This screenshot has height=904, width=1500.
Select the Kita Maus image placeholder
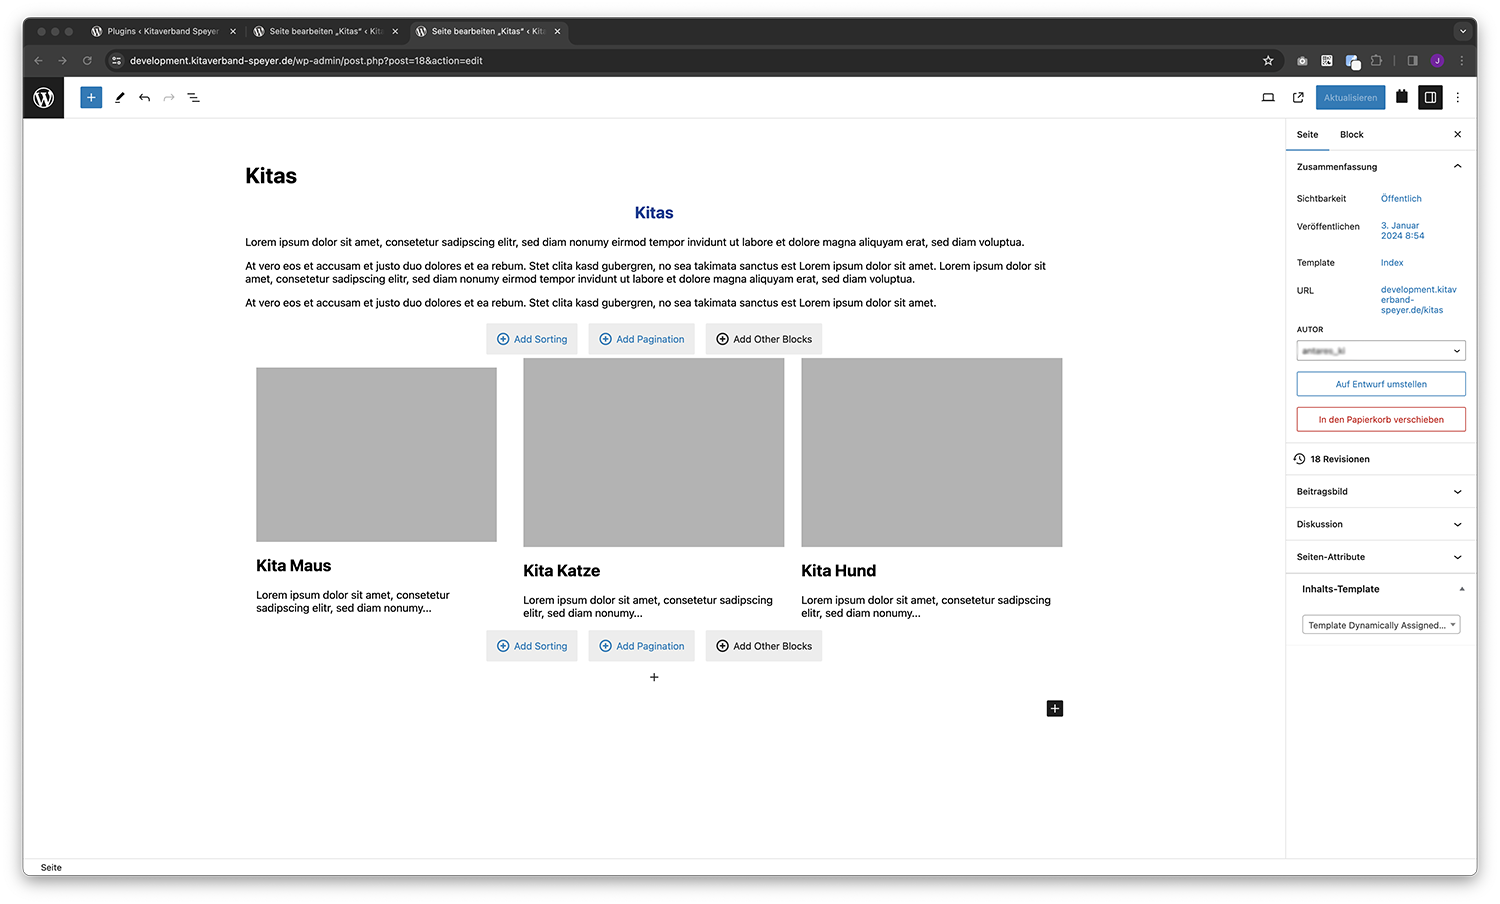[x=376, y=455]
